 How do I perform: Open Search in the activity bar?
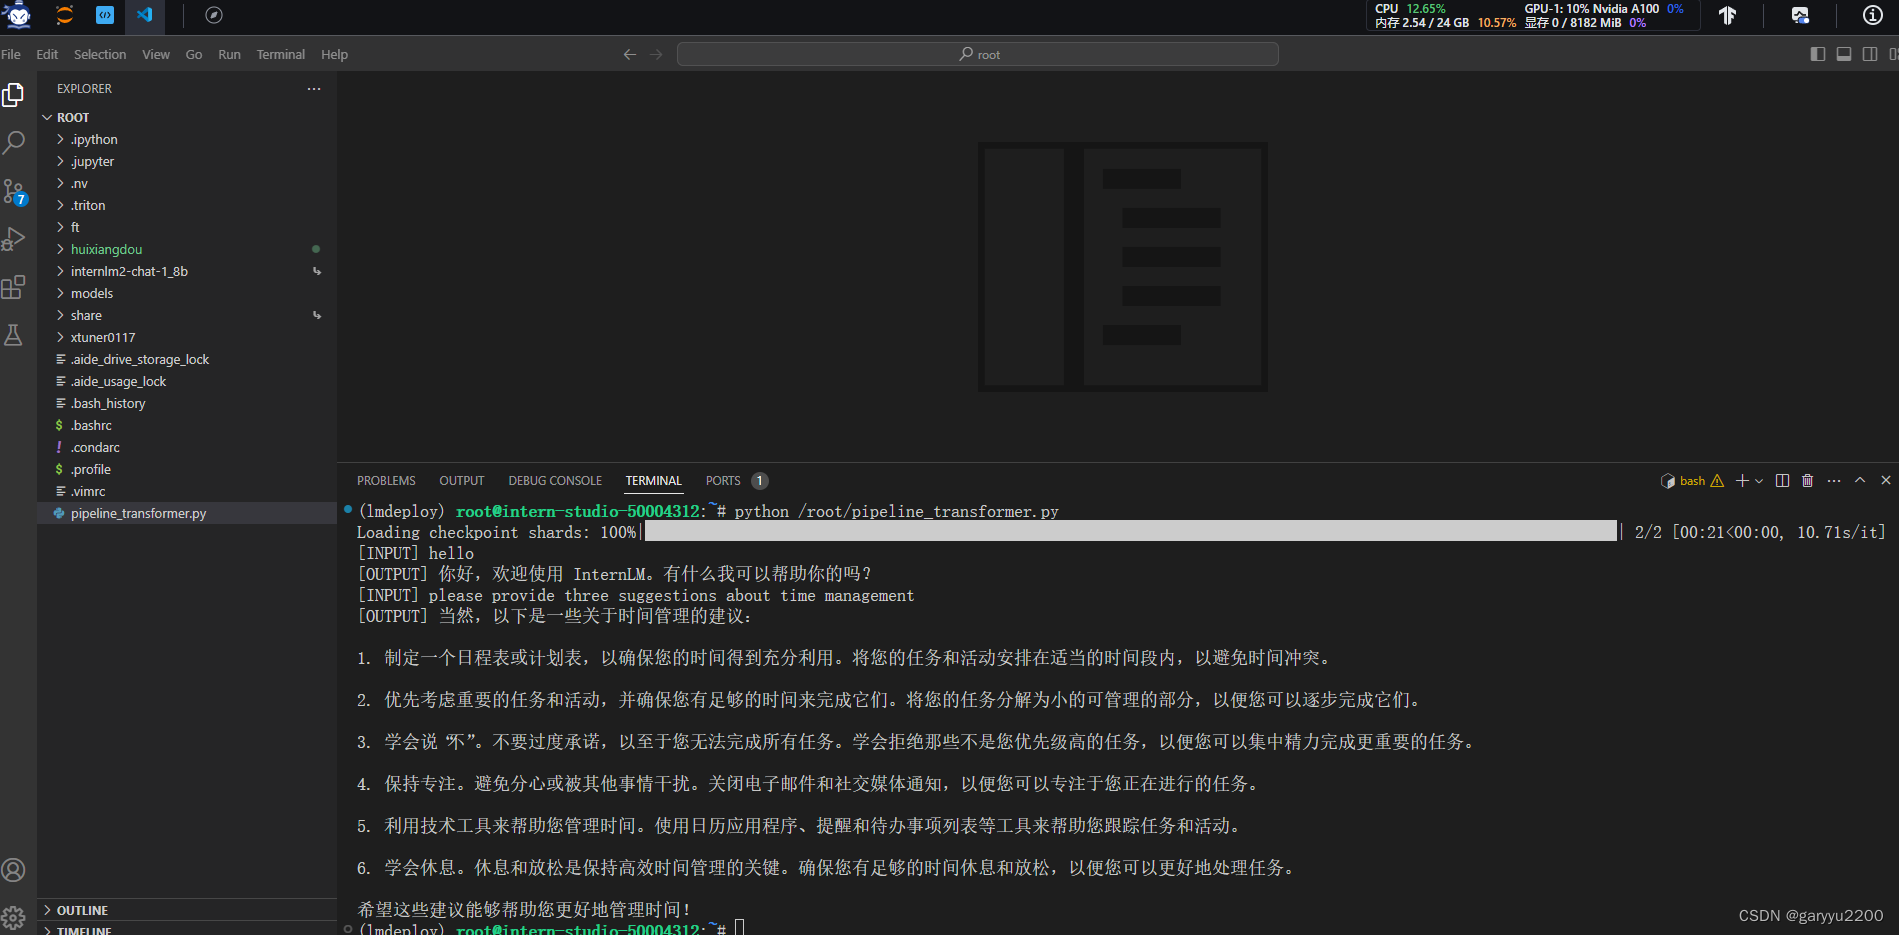pyautogui.click(x=14, y=143)
